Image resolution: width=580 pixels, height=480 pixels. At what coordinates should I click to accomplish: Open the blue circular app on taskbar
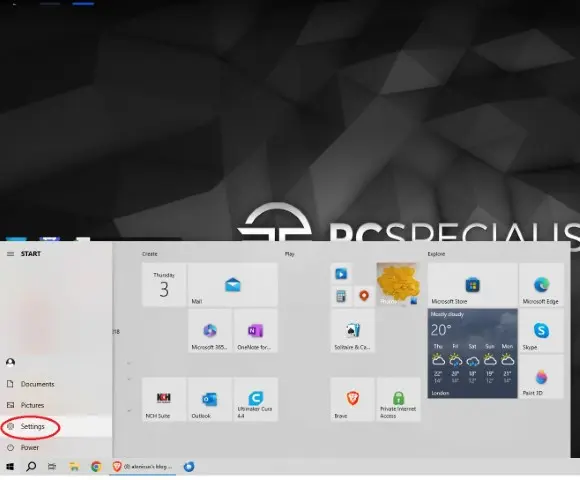(189, 467)
